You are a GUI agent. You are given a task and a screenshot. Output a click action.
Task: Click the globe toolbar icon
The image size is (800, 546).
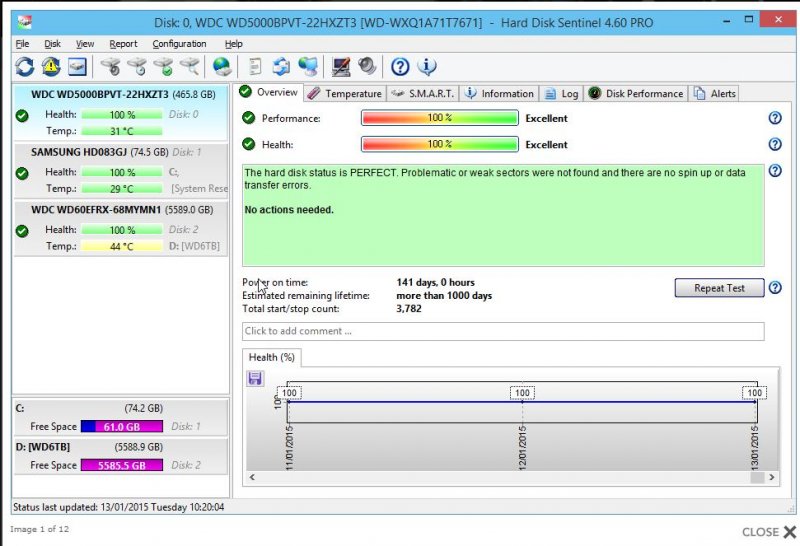222,67
